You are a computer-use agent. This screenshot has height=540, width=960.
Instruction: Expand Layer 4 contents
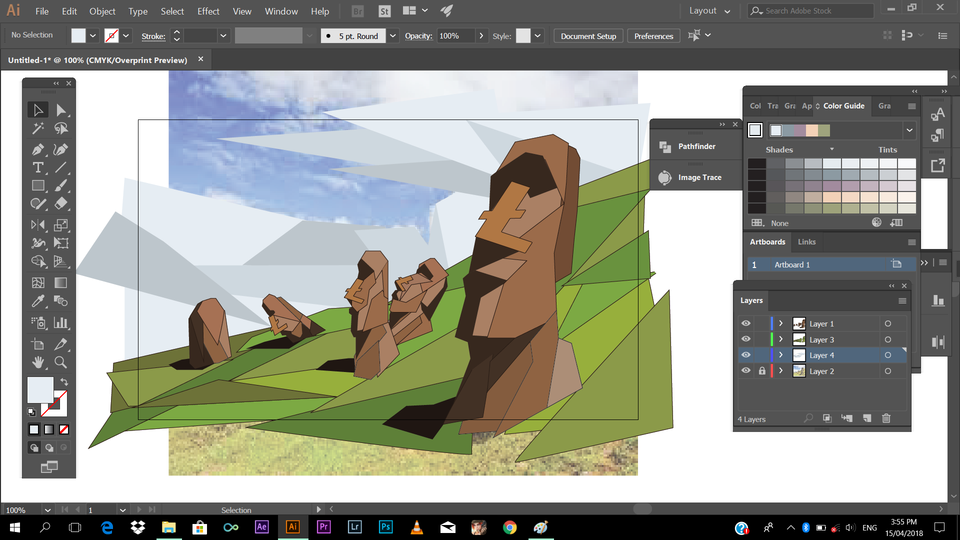[x=780, y=355]
